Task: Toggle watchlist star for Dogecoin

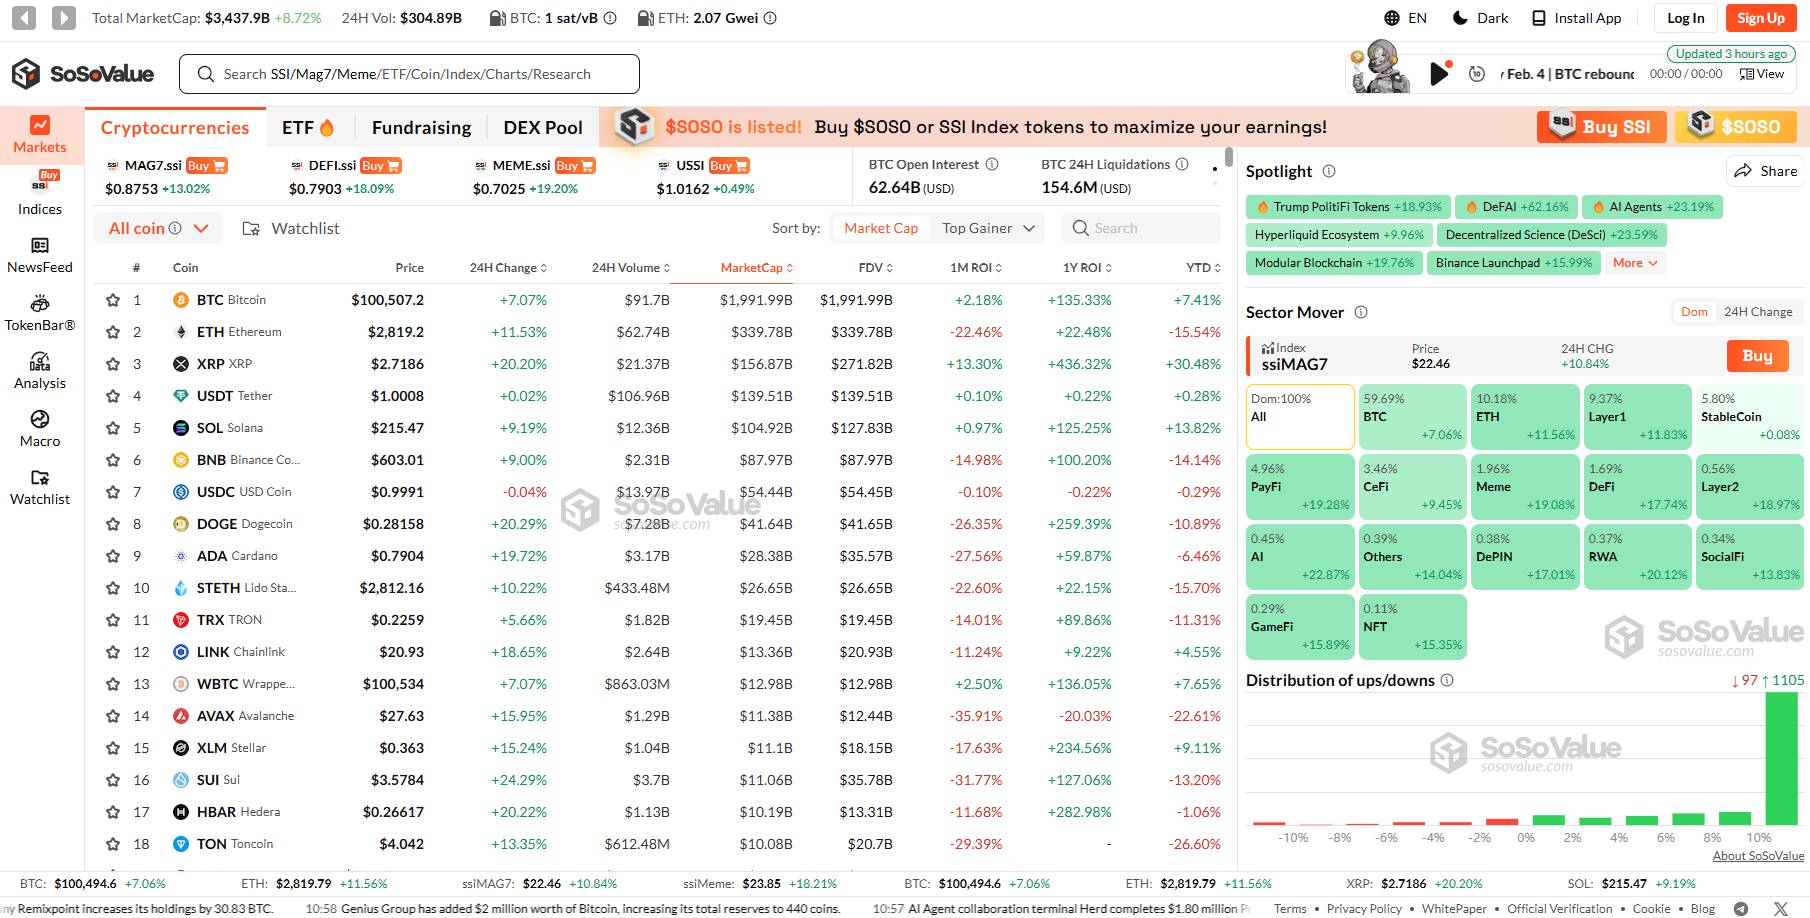Action: point(113,524)
